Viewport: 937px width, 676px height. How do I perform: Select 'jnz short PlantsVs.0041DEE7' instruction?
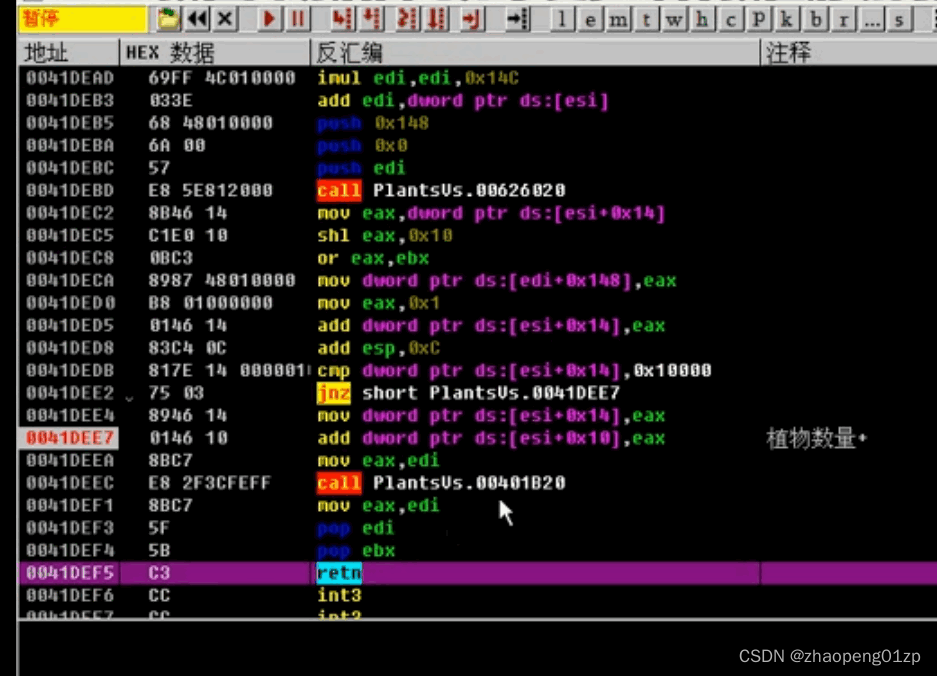pyautogui.click(x=468, y=393)
